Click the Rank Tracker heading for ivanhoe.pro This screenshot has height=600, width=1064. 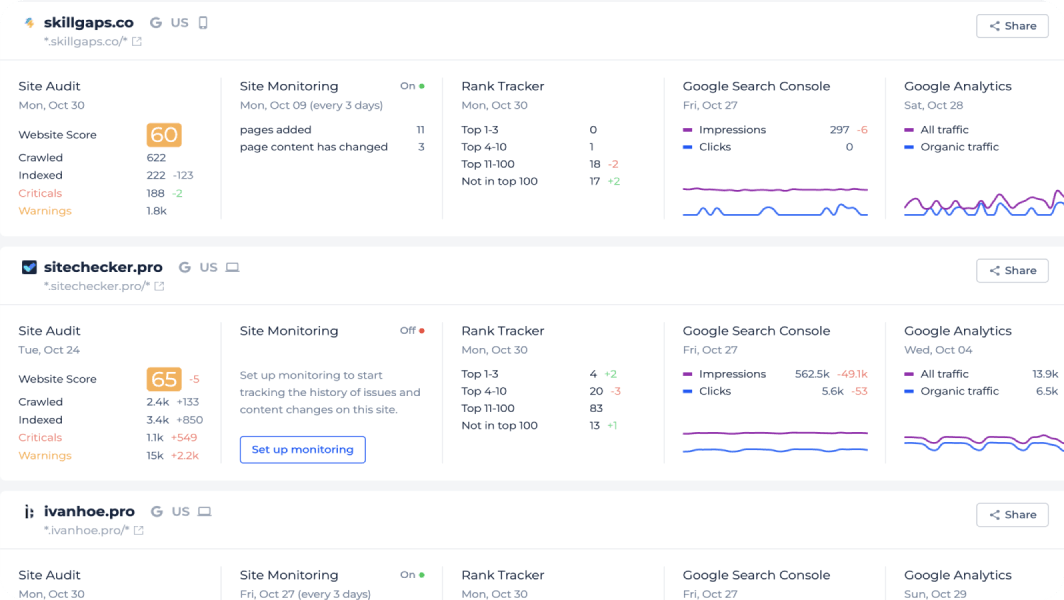[x=503, y=575]
